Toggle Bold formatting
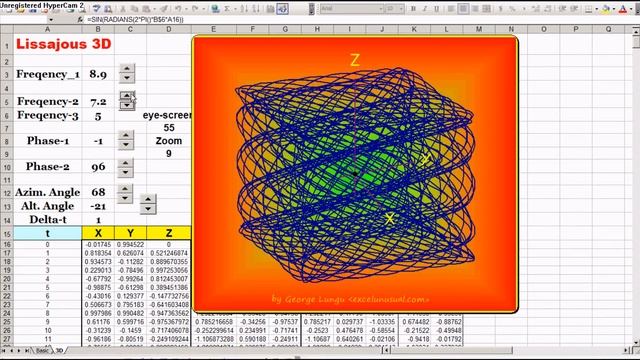Viewport: 640px width, 360px height. [x=413, y=9]
